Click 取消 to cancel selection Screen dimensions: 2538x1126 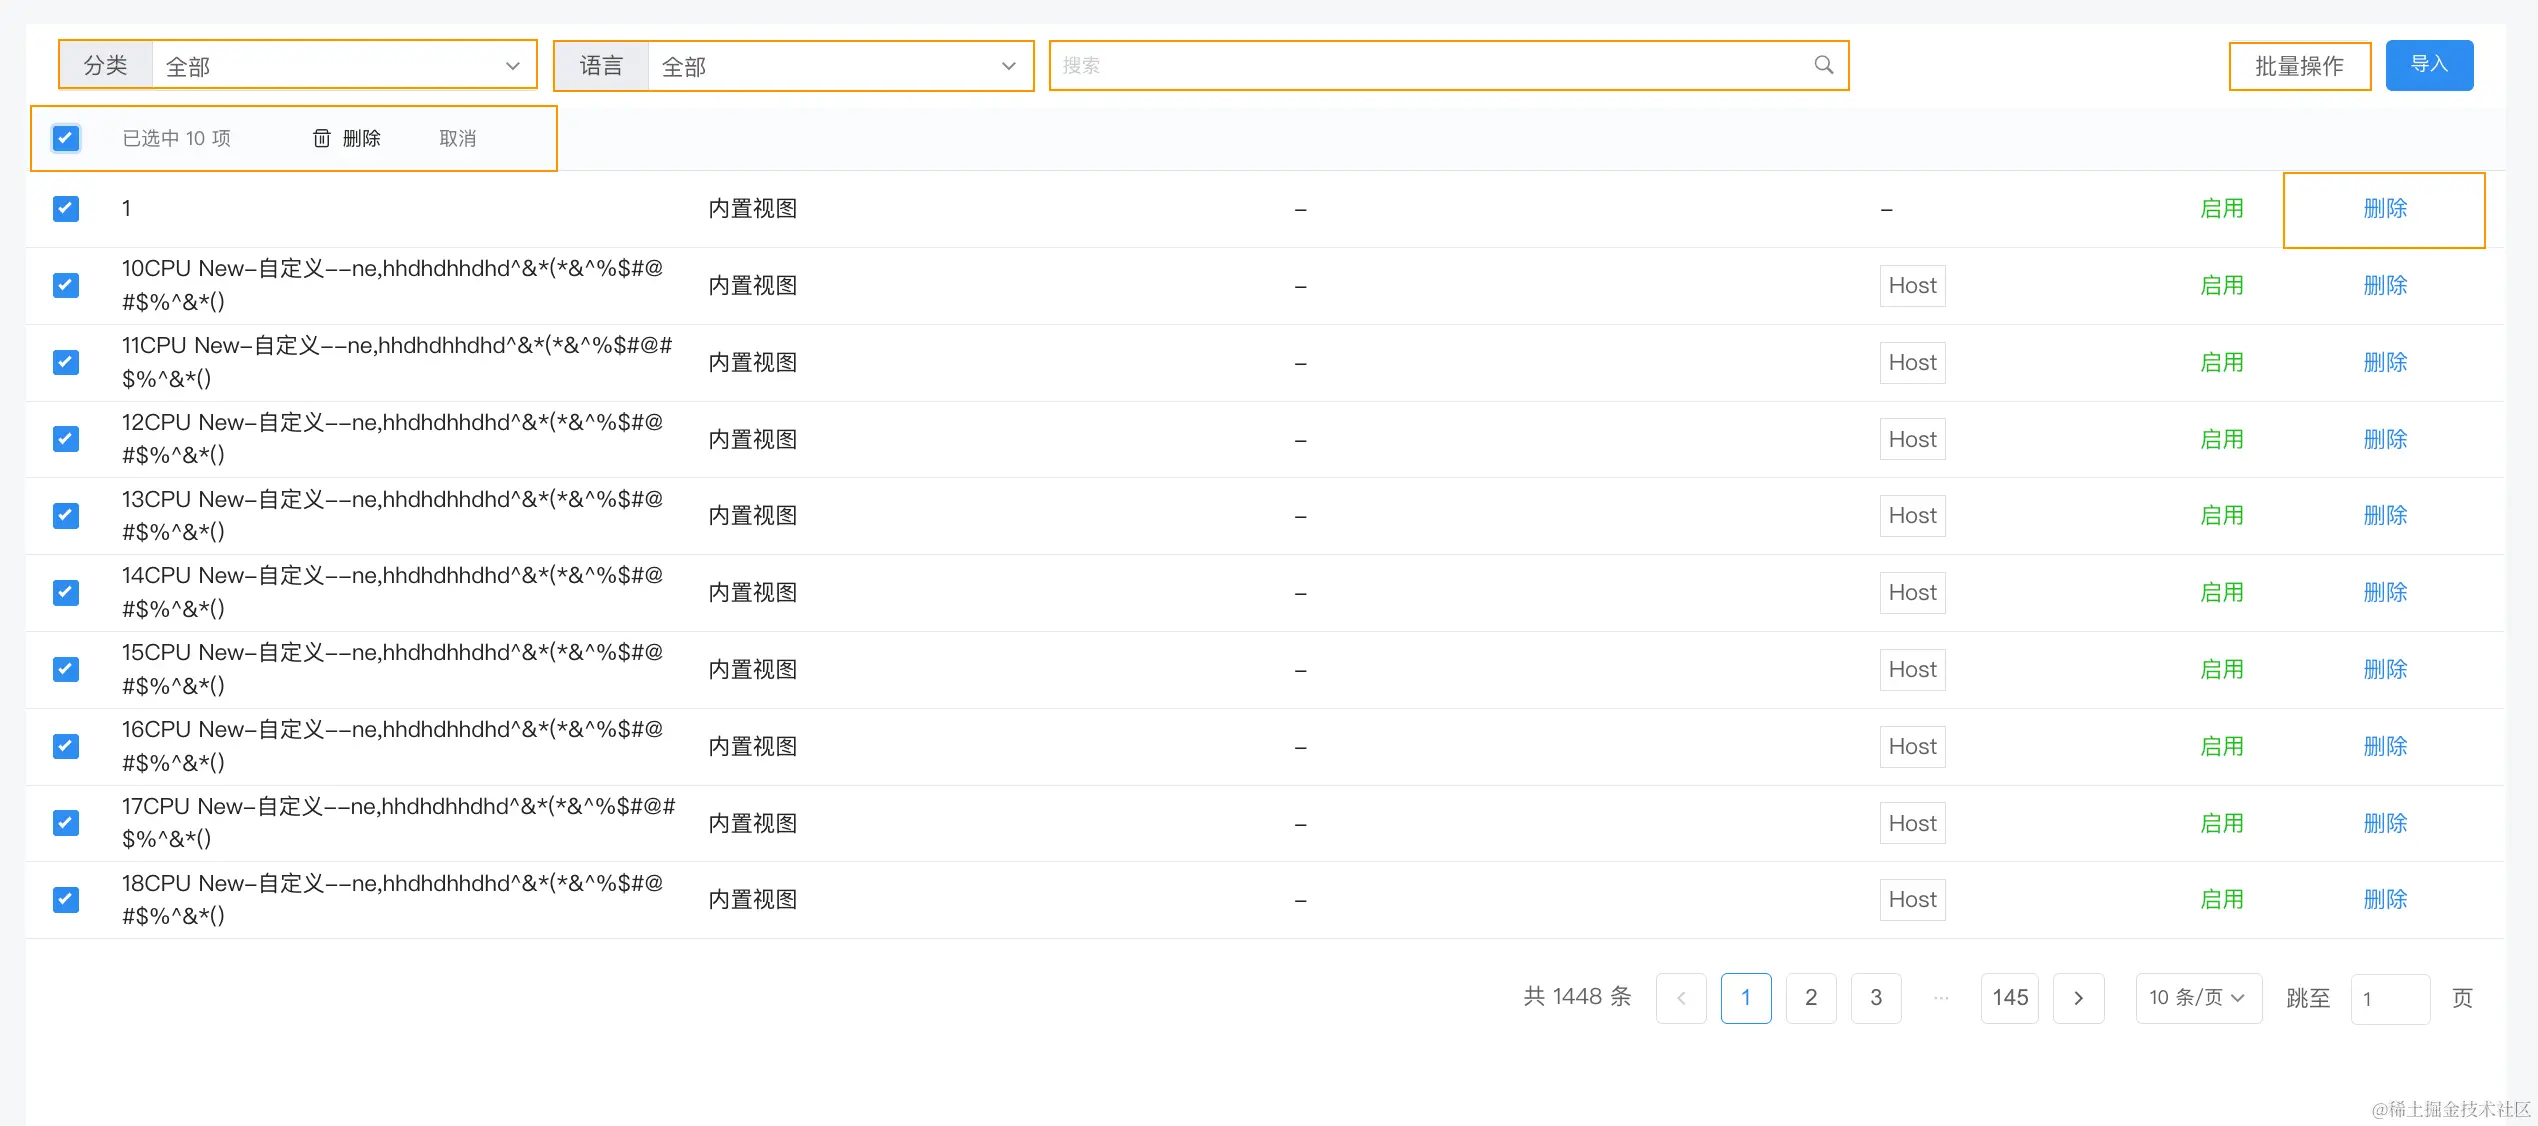point(457,138)
